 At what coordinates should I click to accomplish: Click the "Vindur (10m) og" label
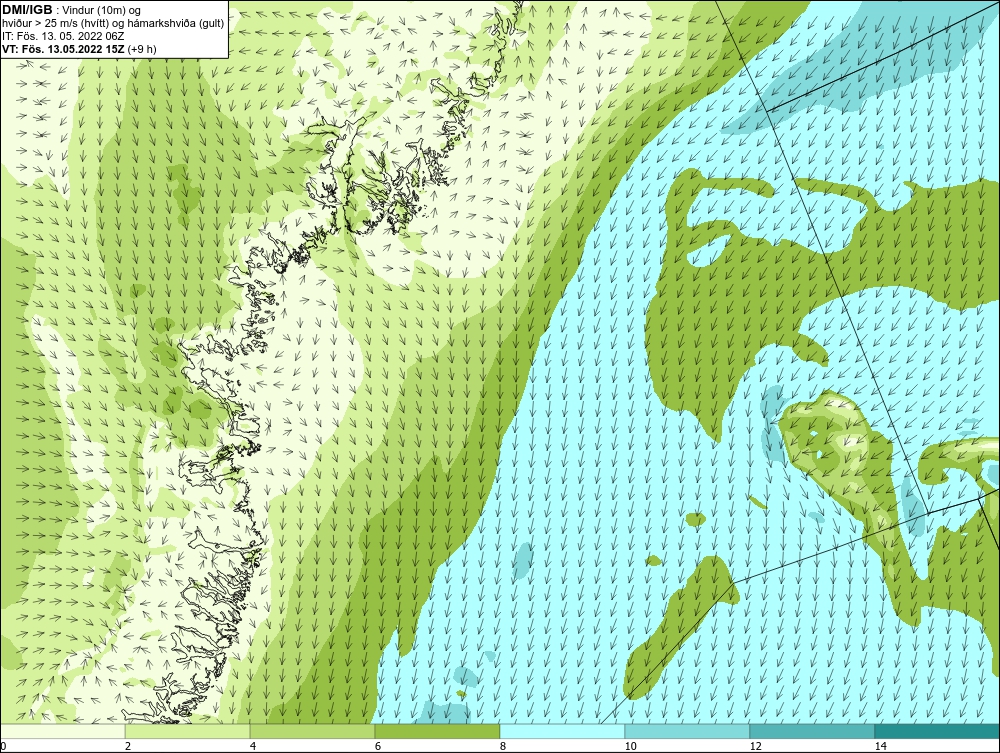pos(101,10)
